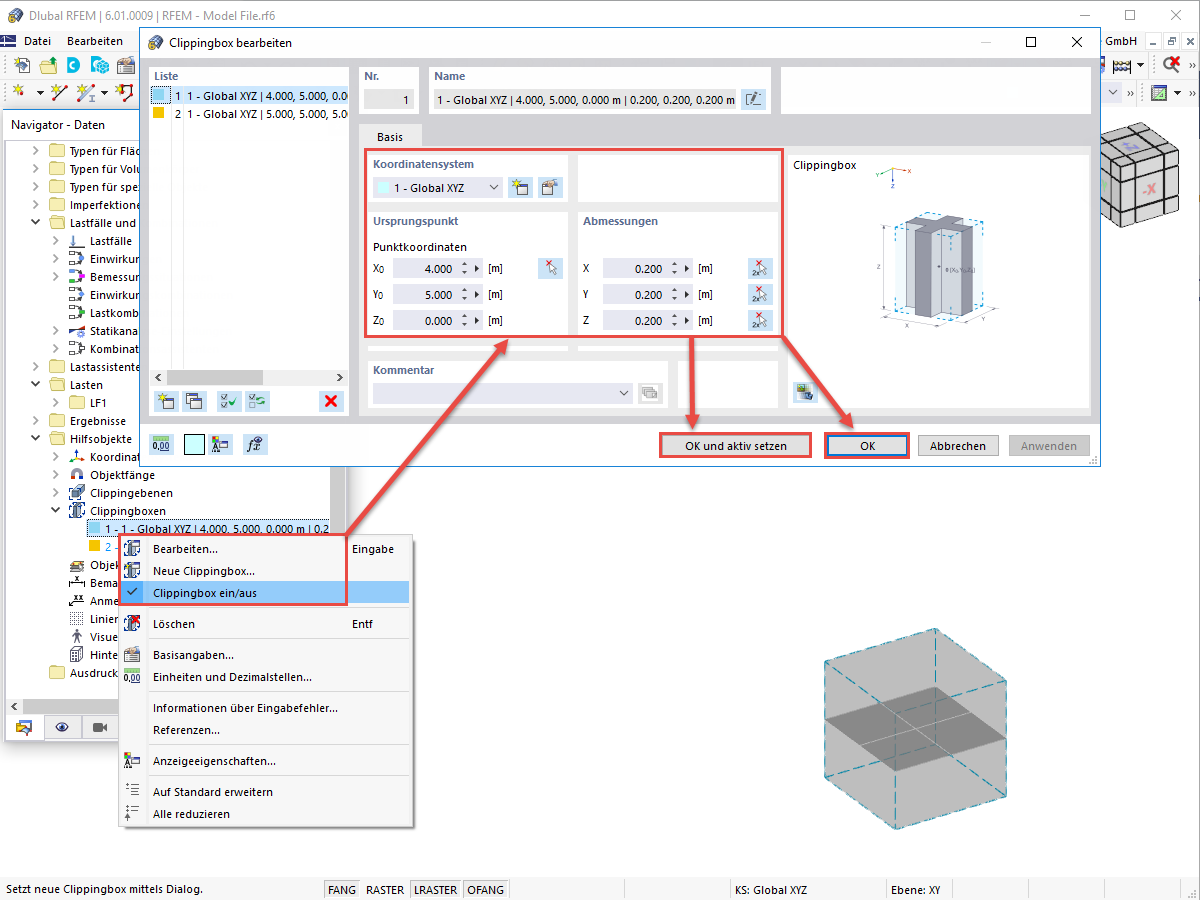Screen dimensions: 1200x900
Task: Pick origin point graphically icon beside X0
Action: point(550,268)
